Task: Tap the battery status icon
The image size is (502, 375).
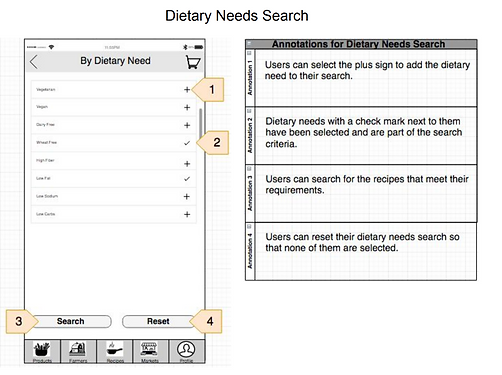Action: (x=199, y=47)
